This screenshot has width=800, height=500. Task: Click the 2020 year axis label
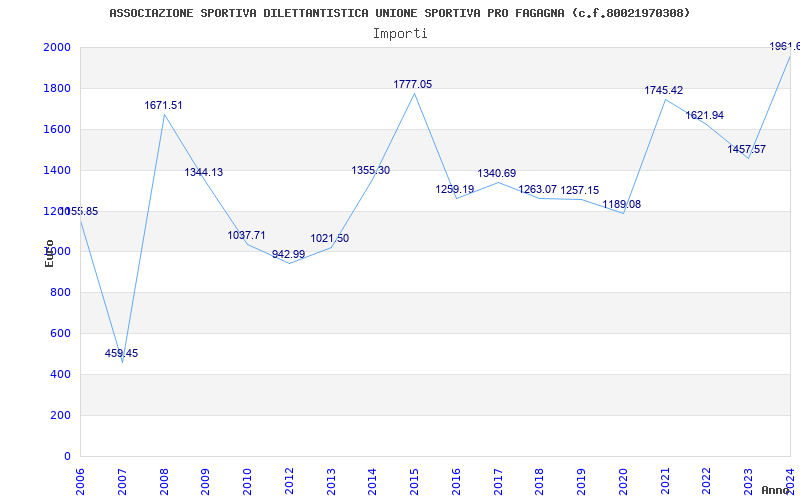click(x=623, y=482)
